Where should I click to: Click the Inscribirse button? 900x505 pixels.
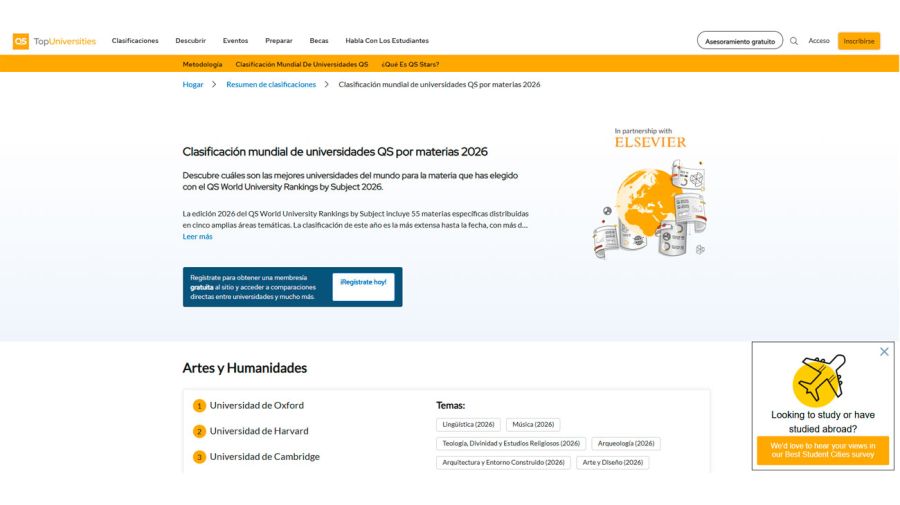point(858,41)
